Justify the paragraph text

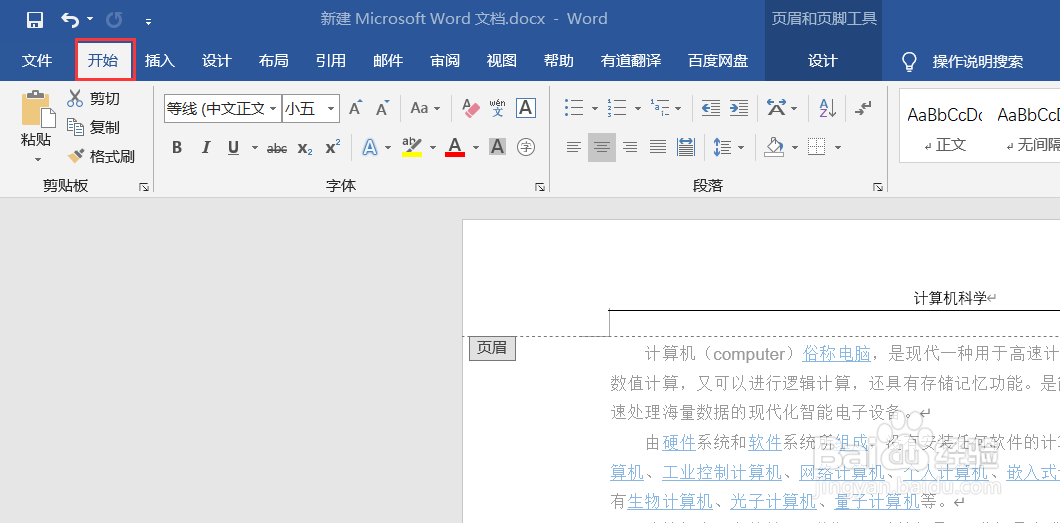tap(658, 147)
